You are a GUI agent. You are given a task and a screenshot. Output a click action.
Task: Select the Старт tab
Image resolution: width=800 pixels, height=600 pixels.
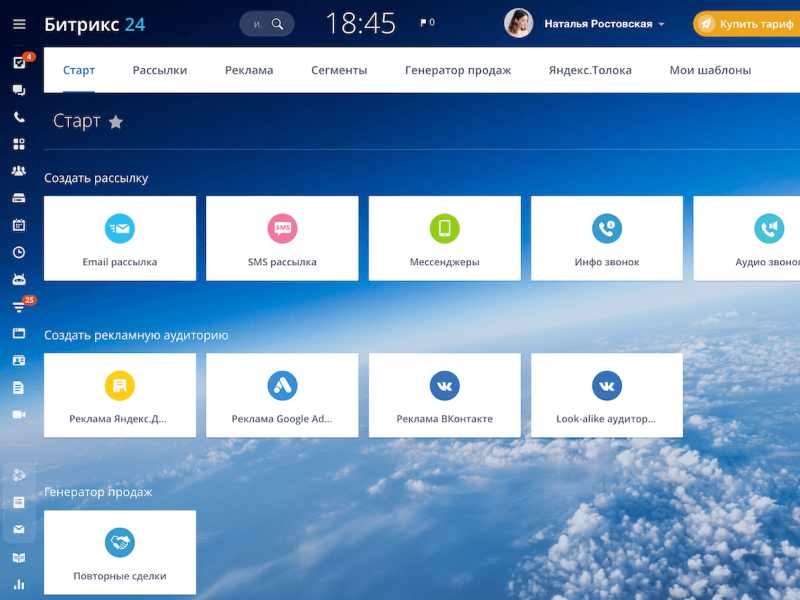79,70
